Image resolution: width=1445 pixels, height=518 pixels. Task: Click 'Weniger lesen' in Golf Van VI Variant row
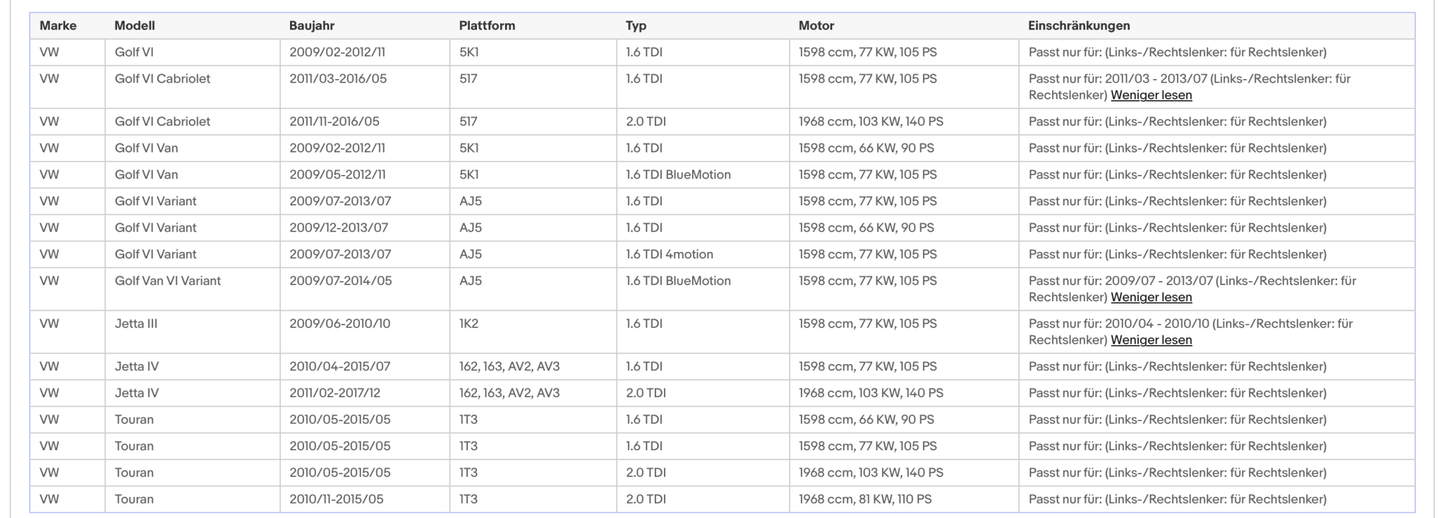[x=1151, y=297]
